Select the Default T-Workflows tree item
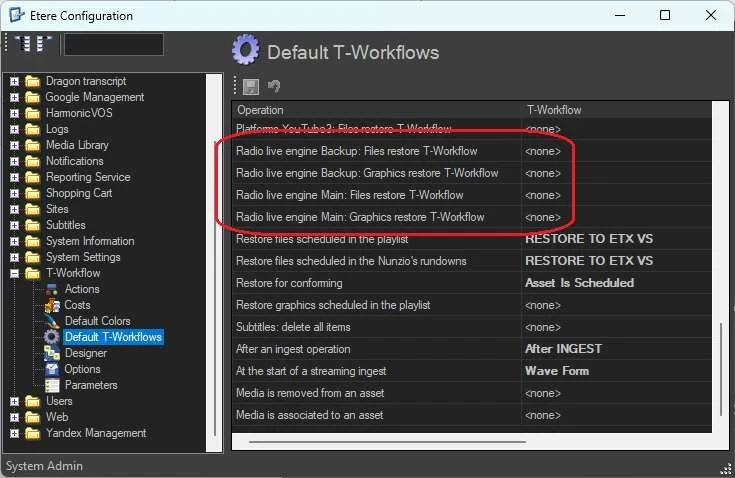 (x=112, y=337)
